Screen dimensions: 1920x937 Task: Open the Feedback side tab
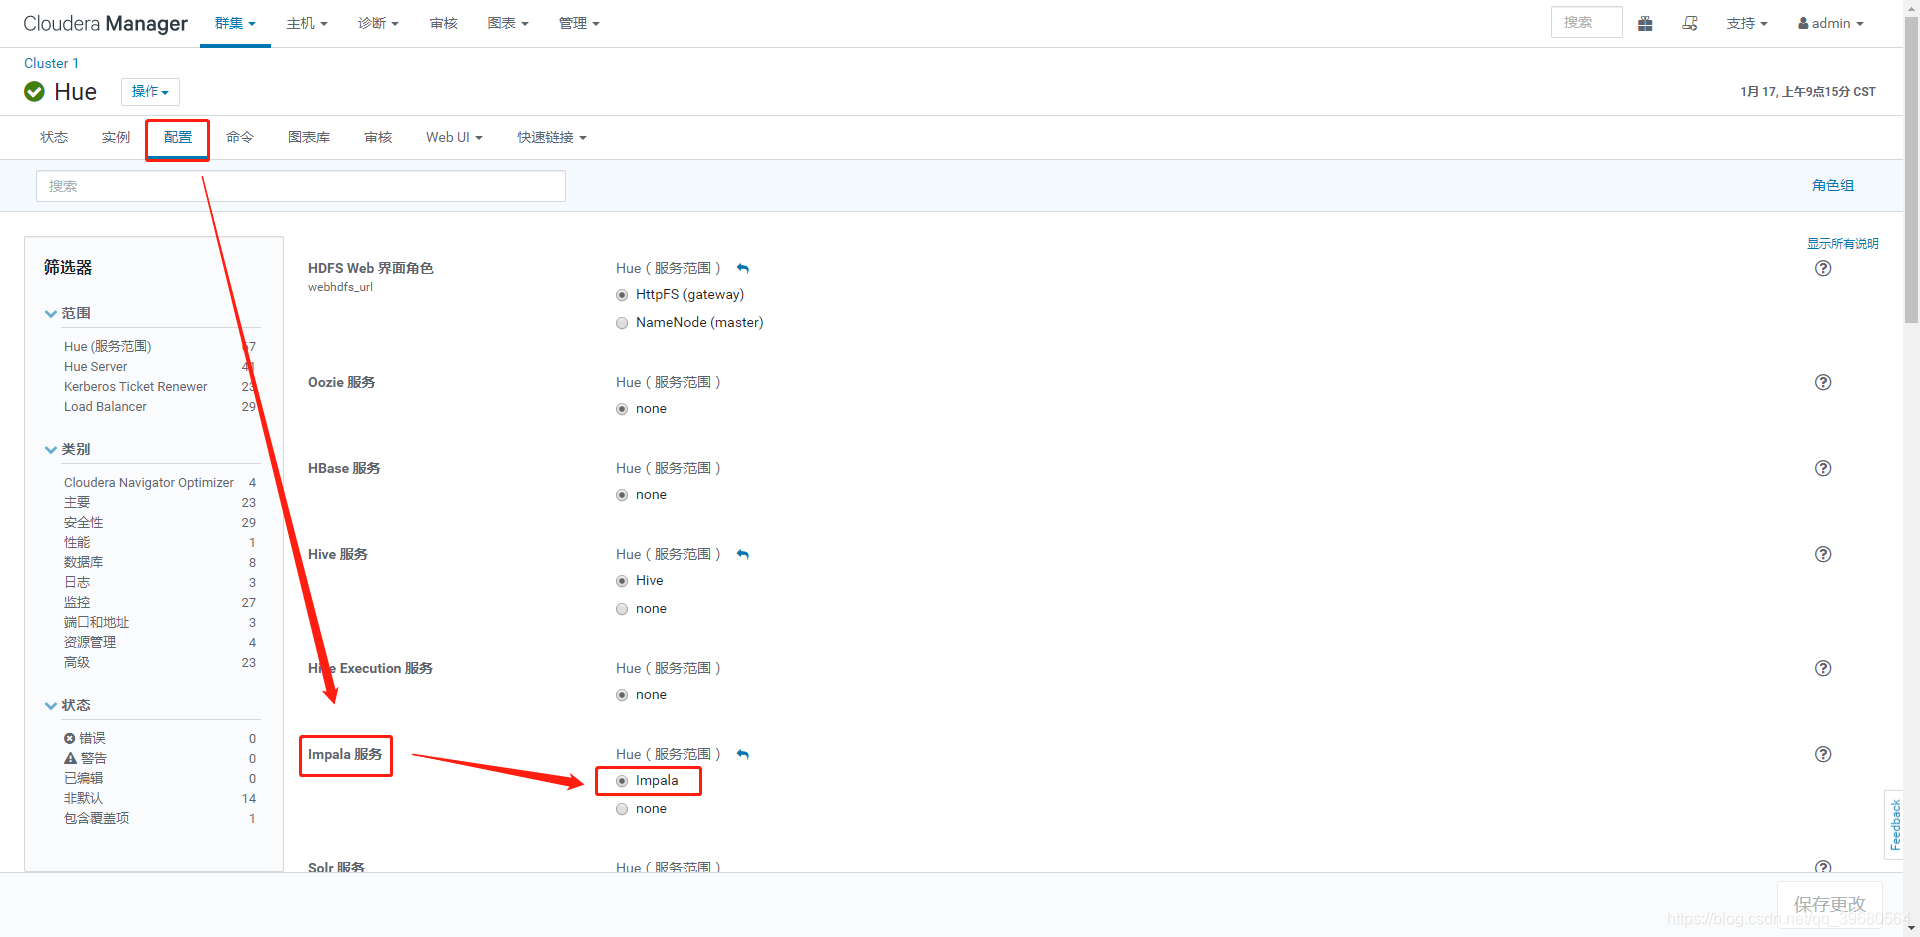click(1894, 825)
